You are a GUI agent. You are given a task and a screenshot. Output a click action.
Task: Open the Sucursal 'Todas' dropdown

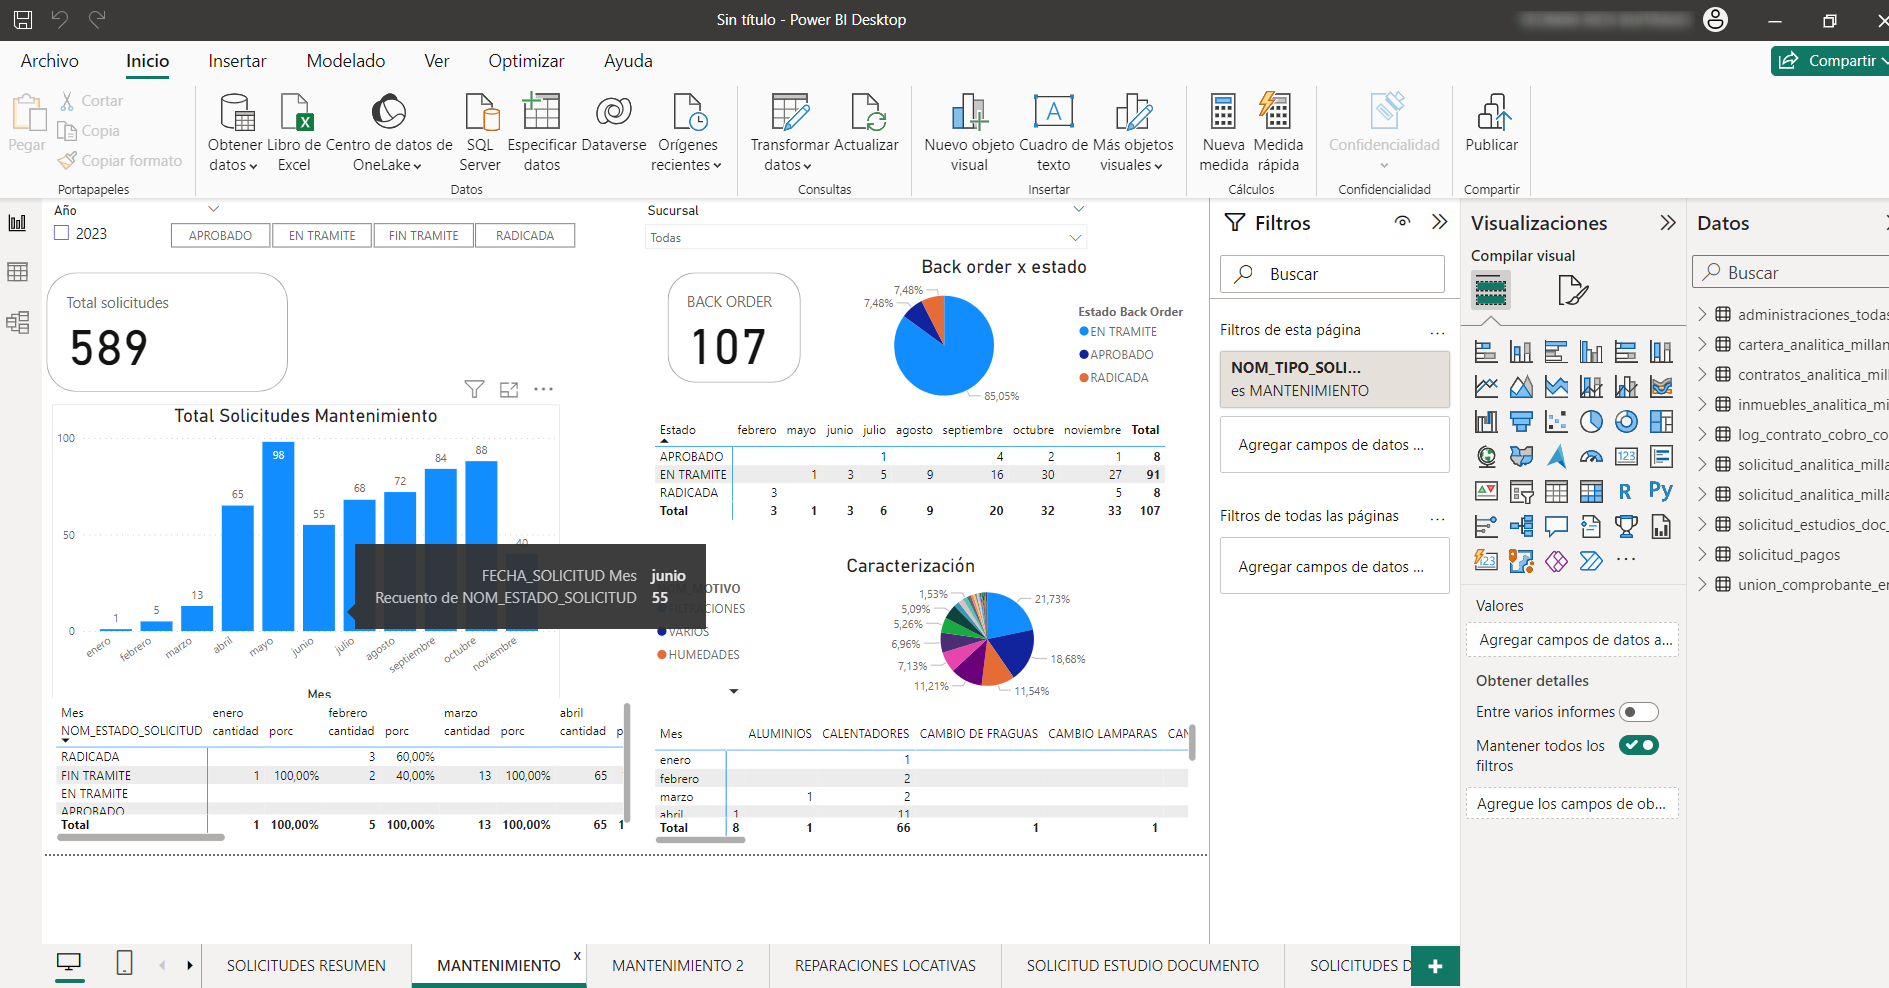[x=866, y=237]
